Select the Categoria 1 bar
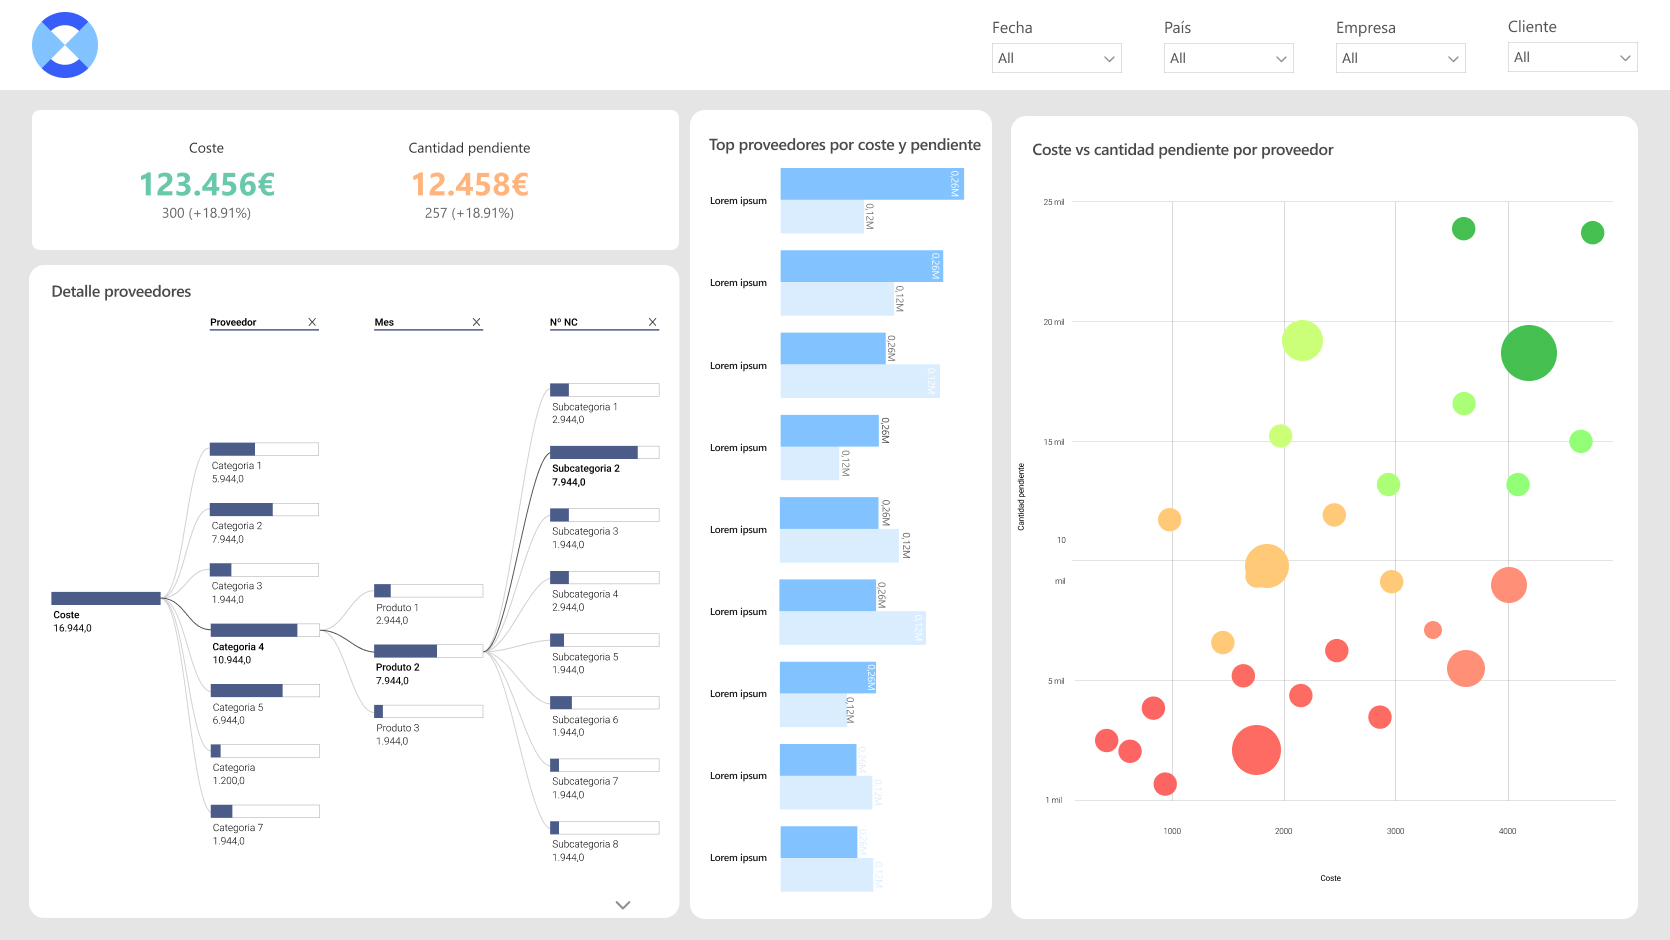 [264, 449]
